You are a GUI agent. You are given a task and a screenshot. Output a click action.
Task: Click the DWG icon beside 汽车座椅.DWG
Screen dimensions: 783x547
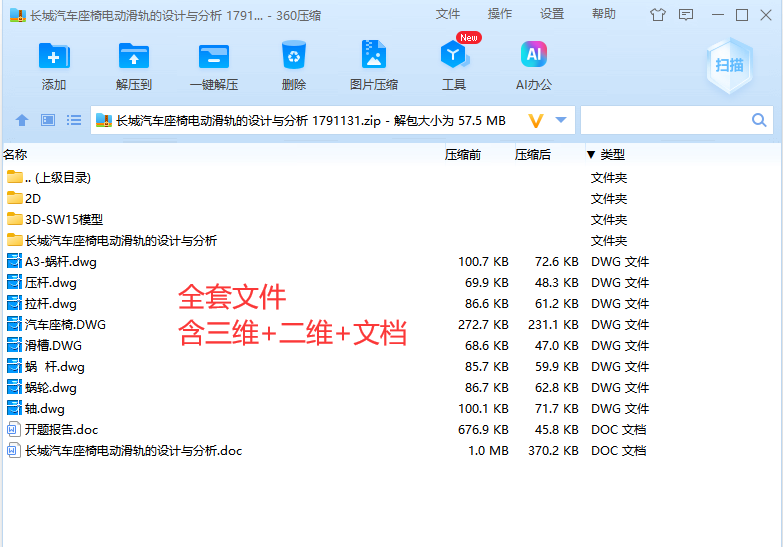[x=14, y=325]
